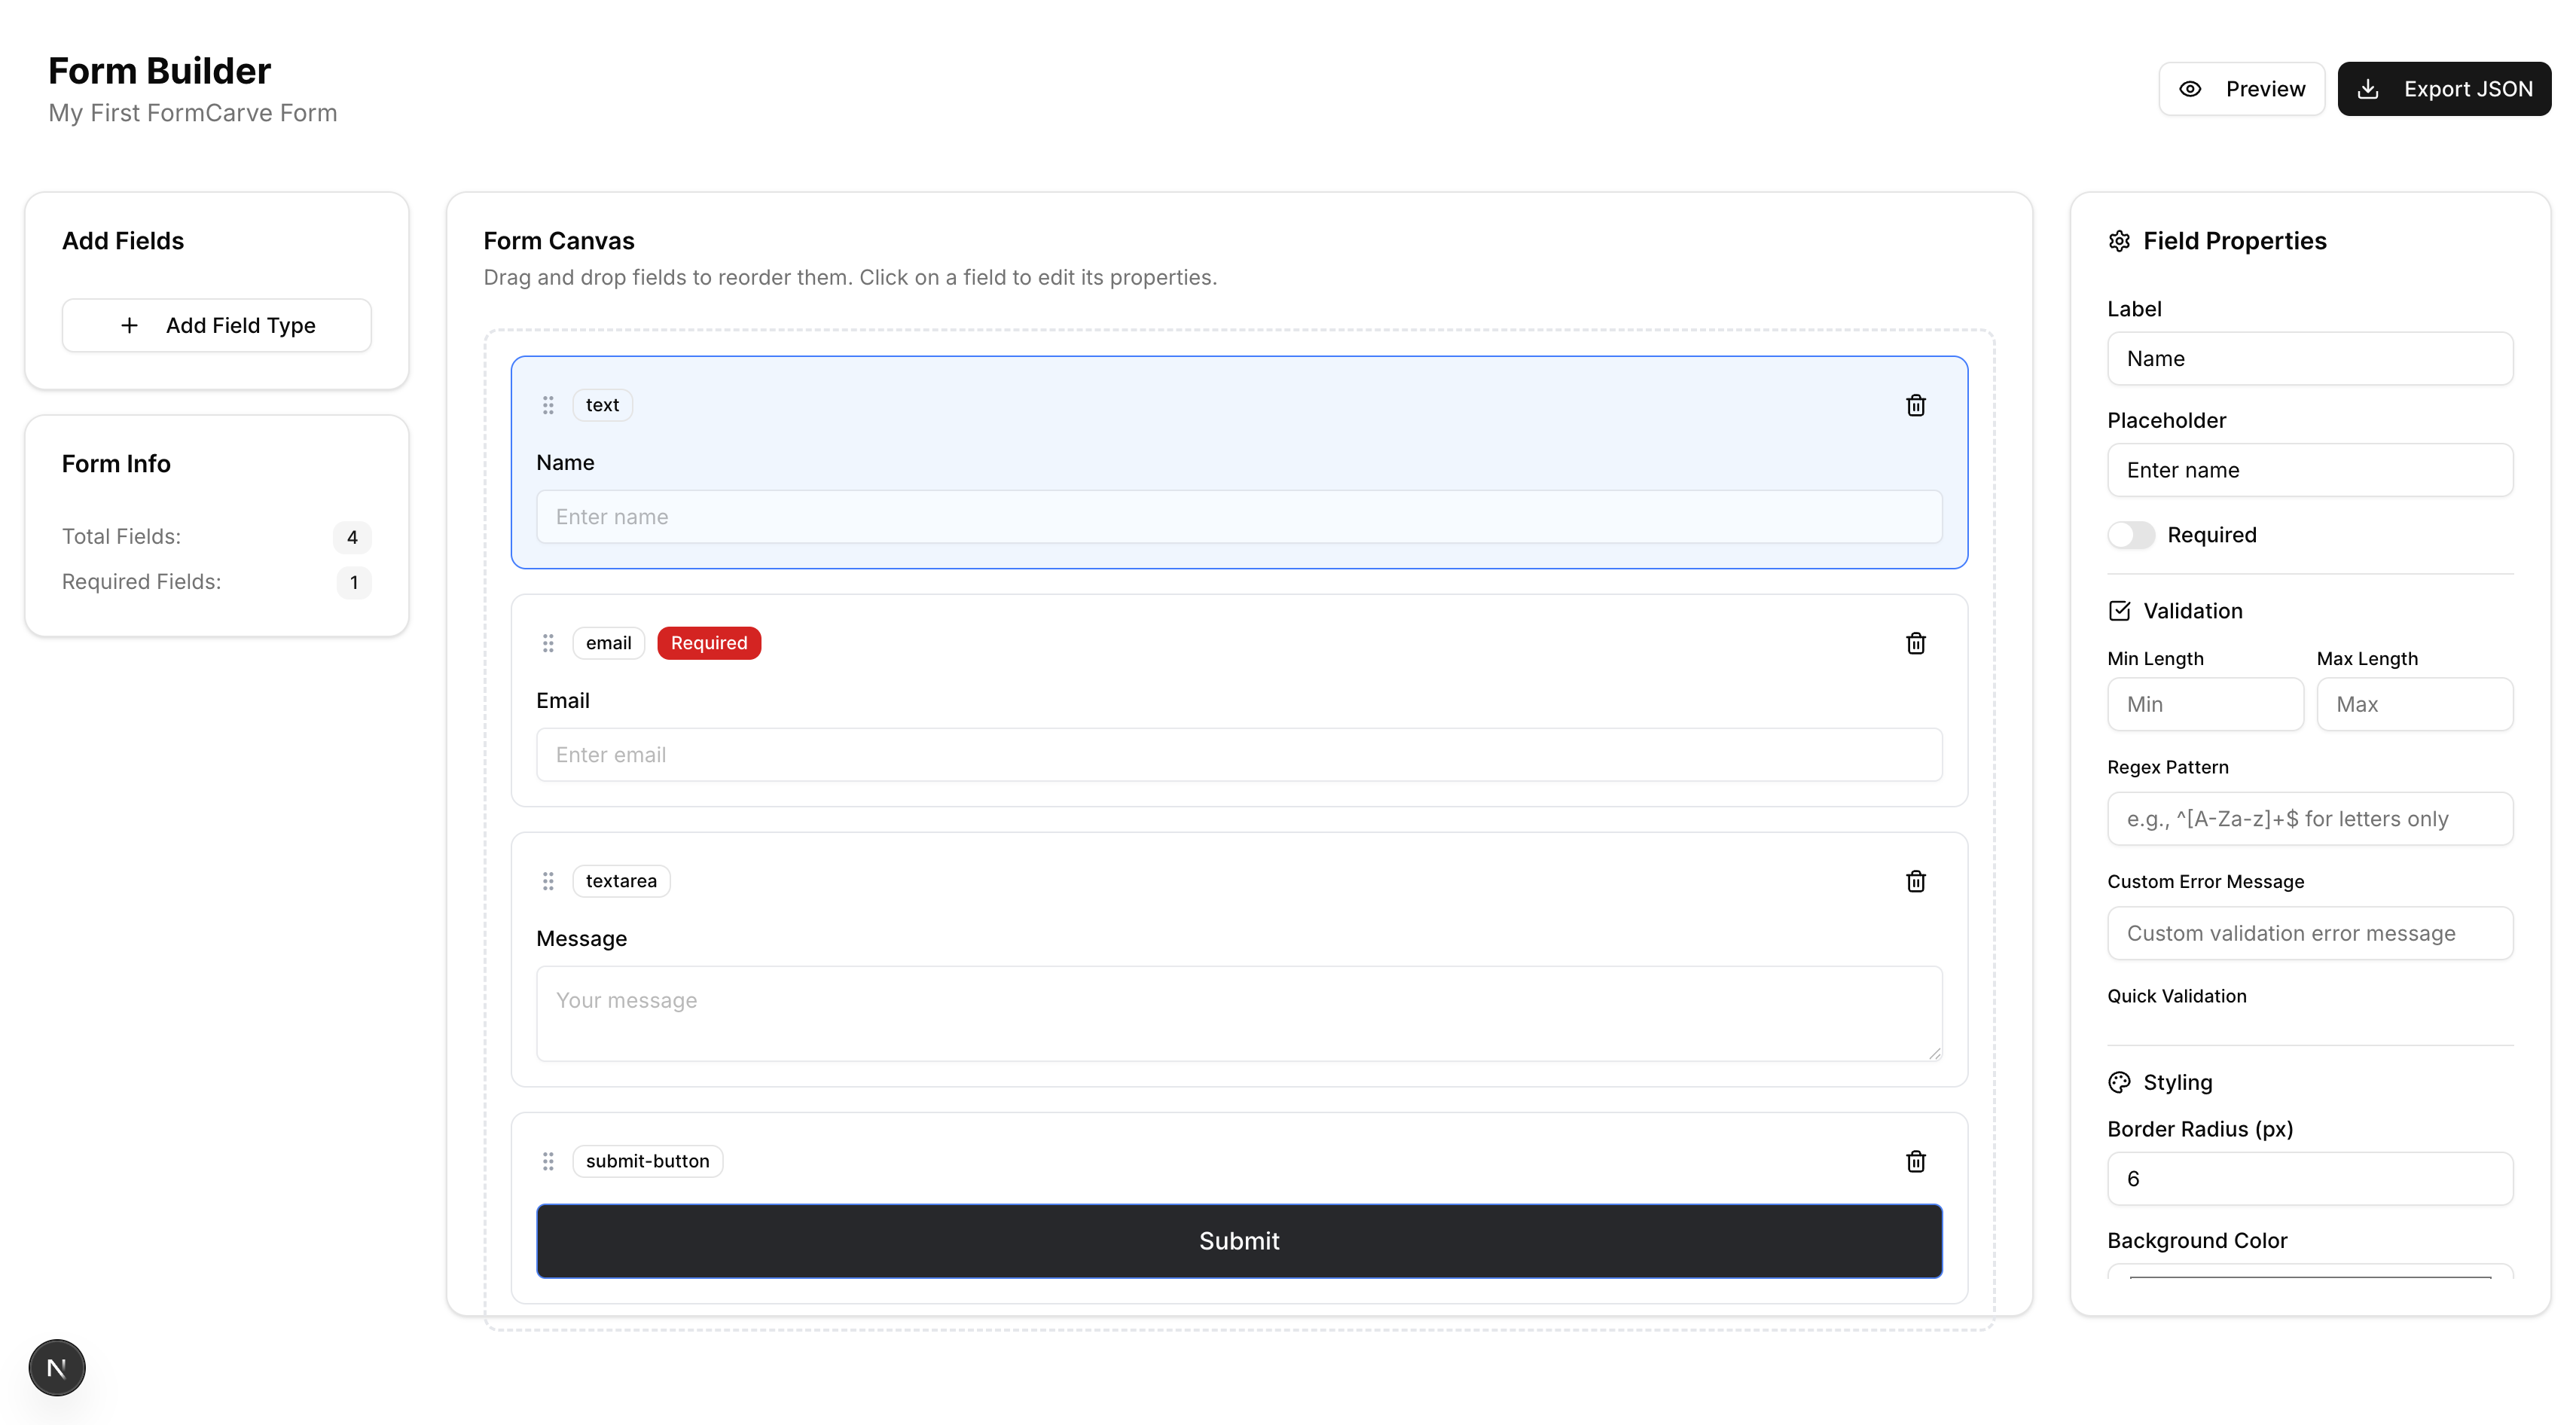This screenshot has width=2576, height=1425.
Task: Toggle the Required switch on
Action: click(x=2130, y=535)
